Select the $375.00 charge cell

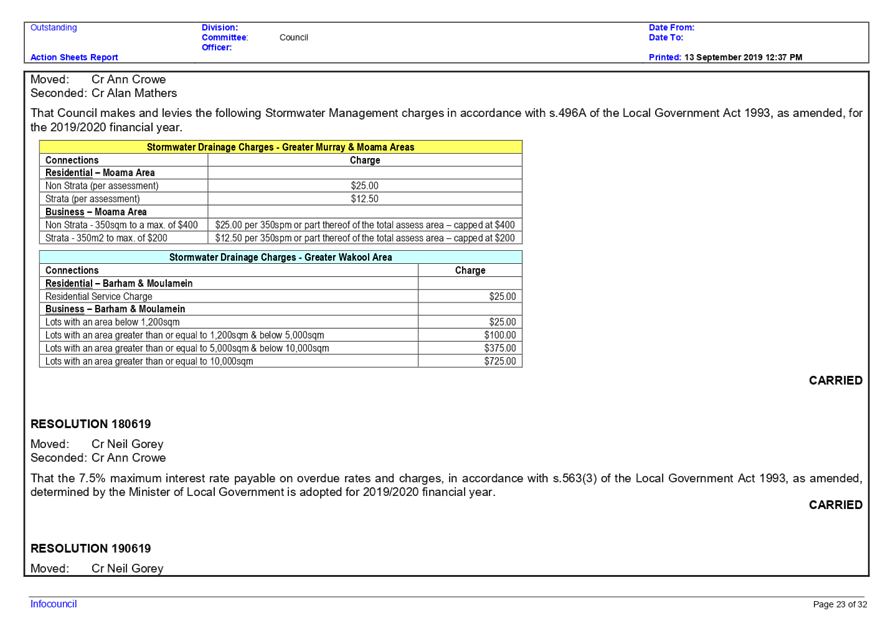[470, 348]
